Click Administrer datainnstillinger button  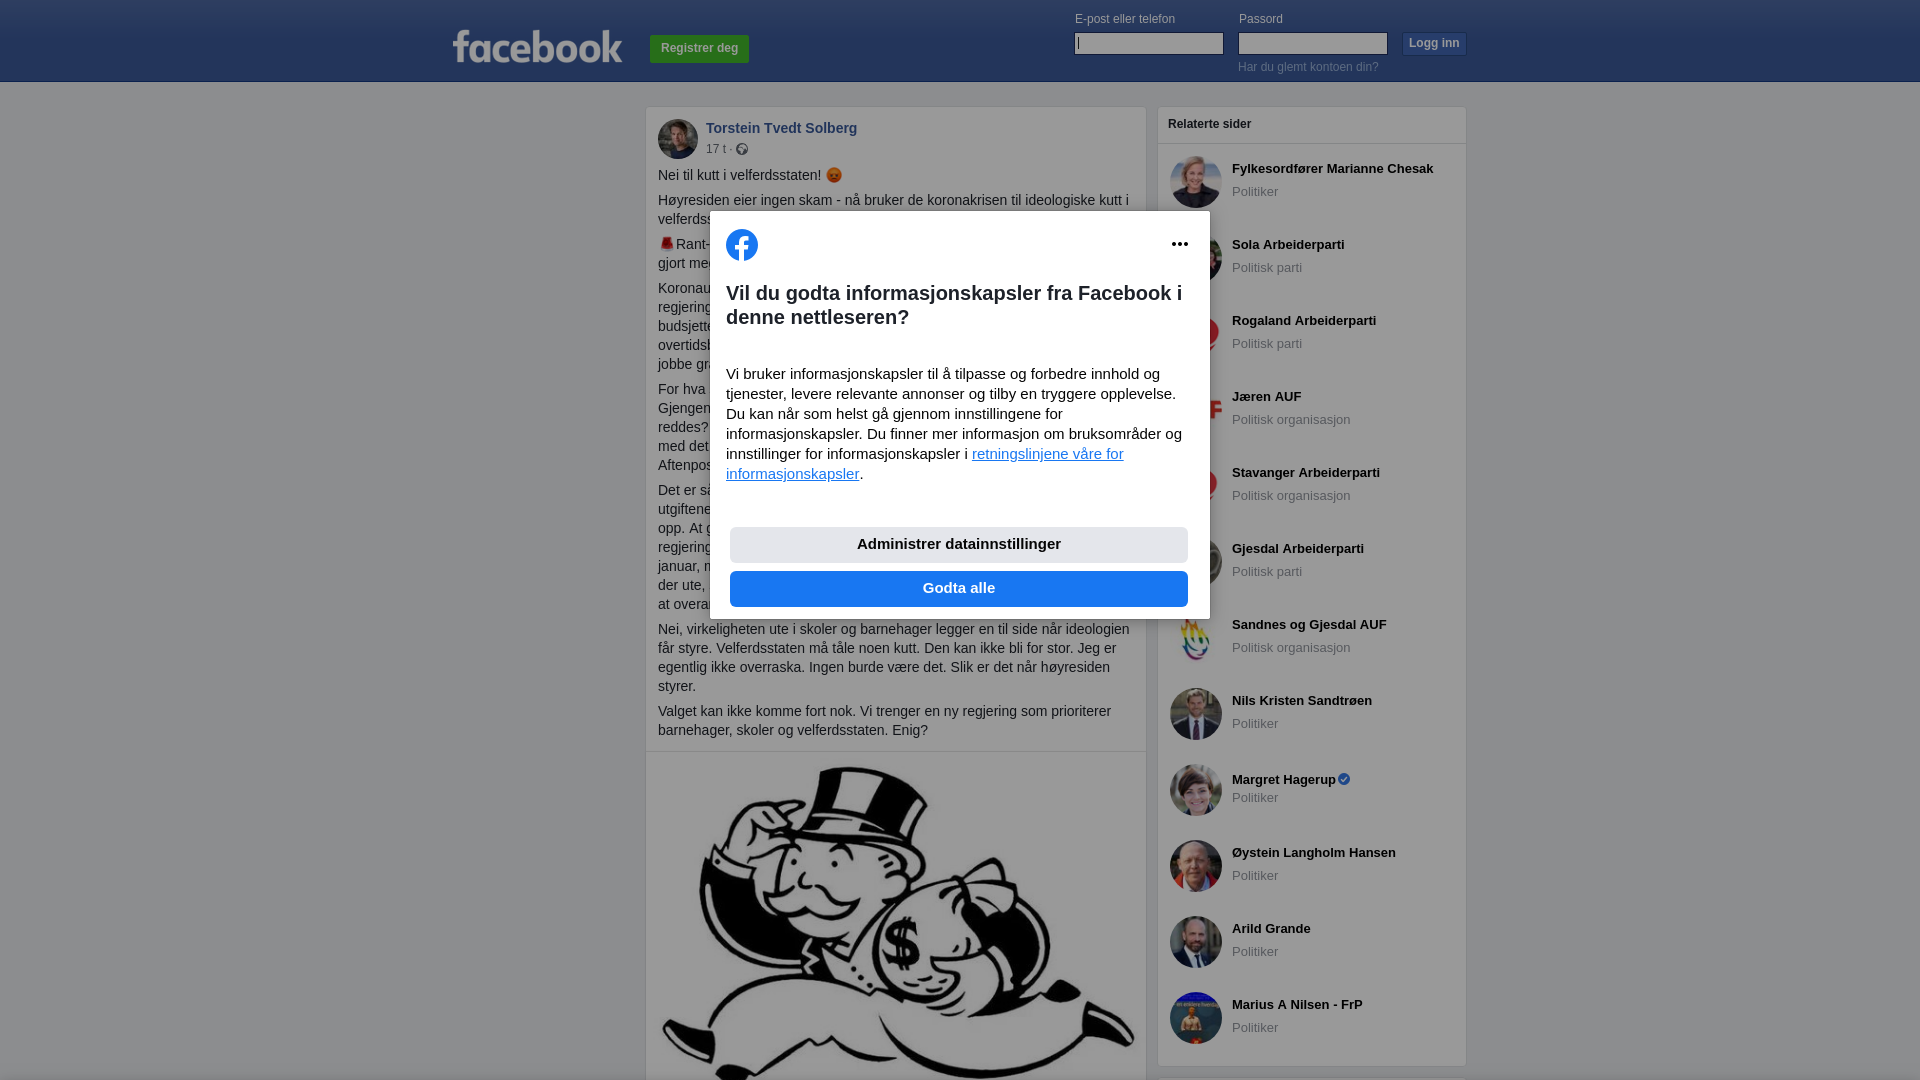pos(959,545)
